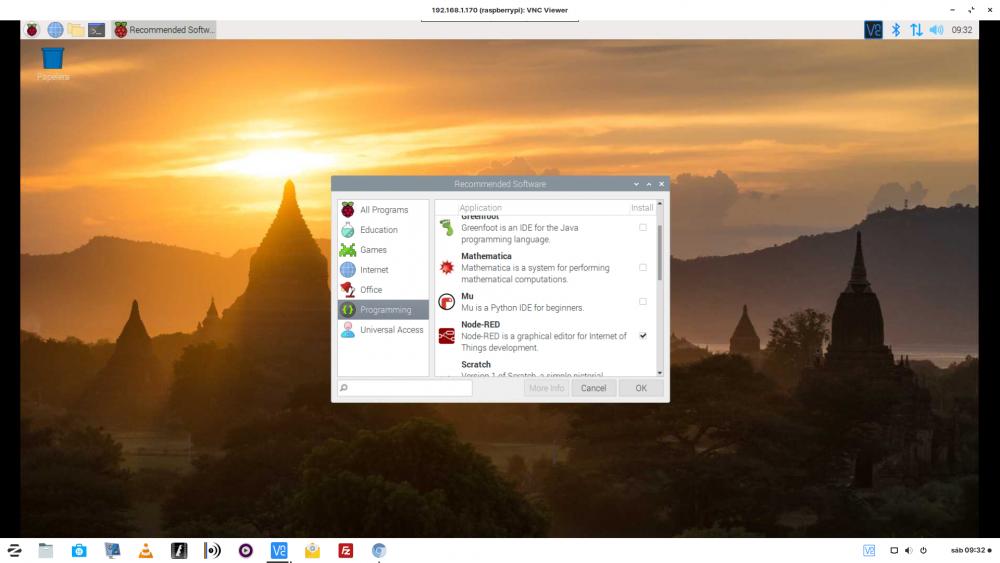Enable the Mathematica install checkbox
This screenshot has height=563, width=1000.
point(643,268)
